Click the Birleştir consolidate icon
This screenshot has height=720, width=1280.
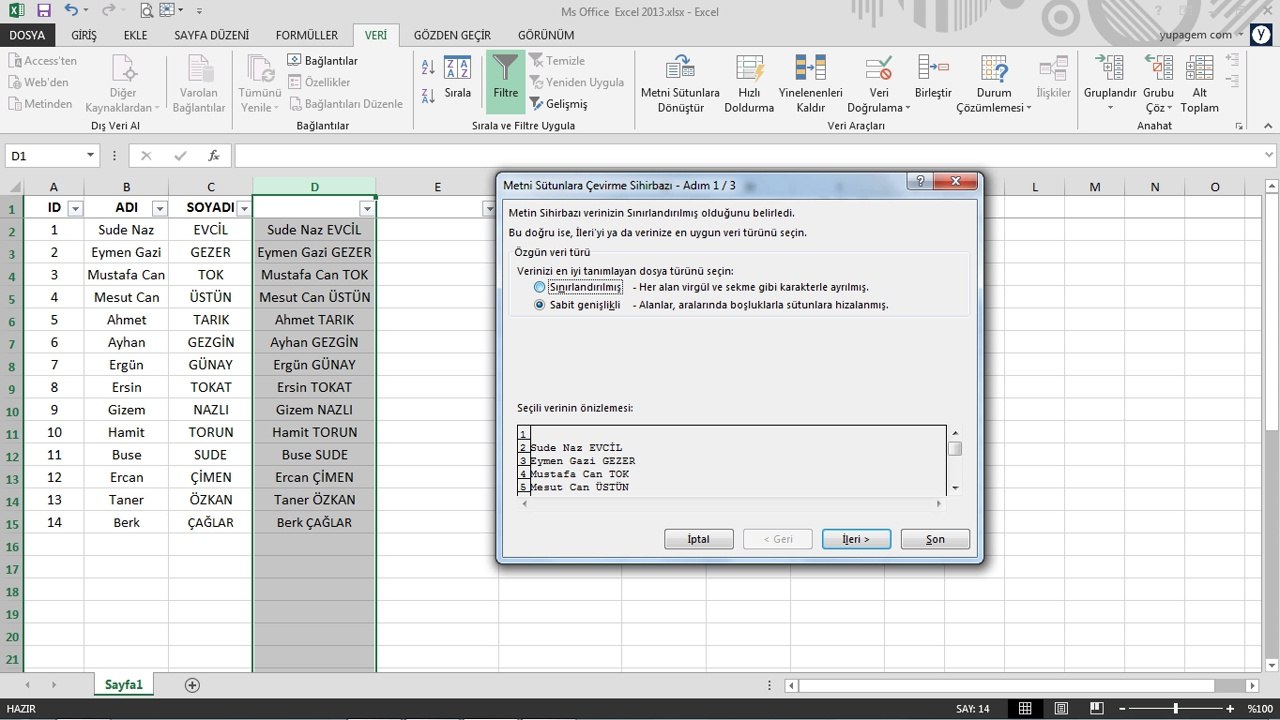coord(933,67)
